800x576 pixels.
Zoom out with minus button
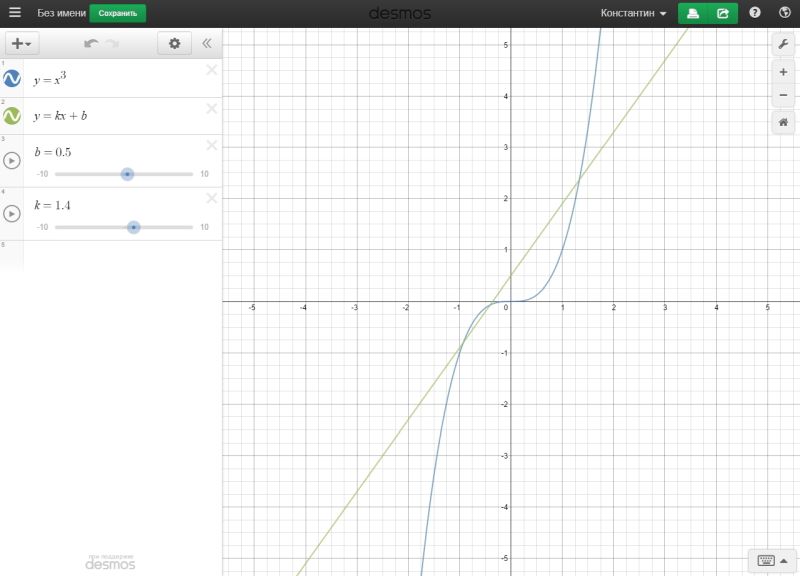click(783, 95)
